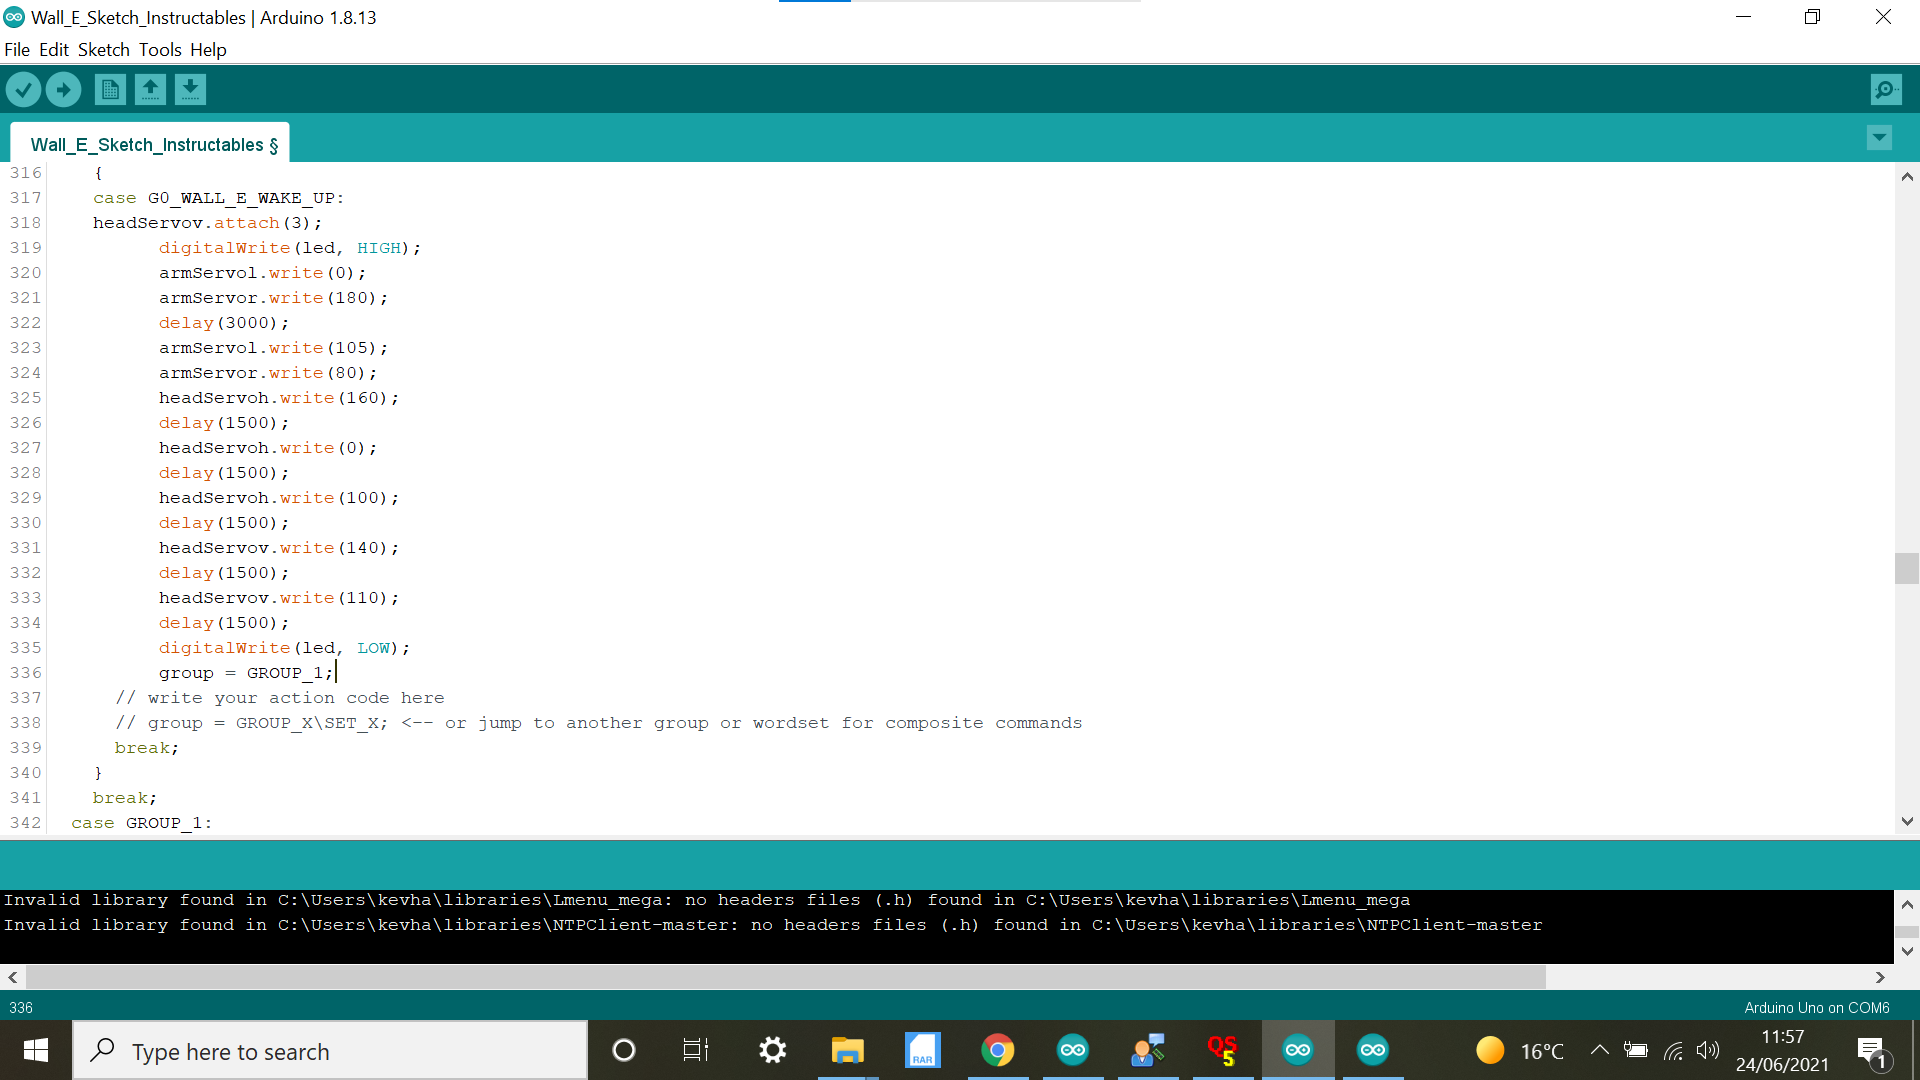Open the notification center icon
Screen dimensions: 1920x1080
pyautogui.click(x=1870, y=1050)
